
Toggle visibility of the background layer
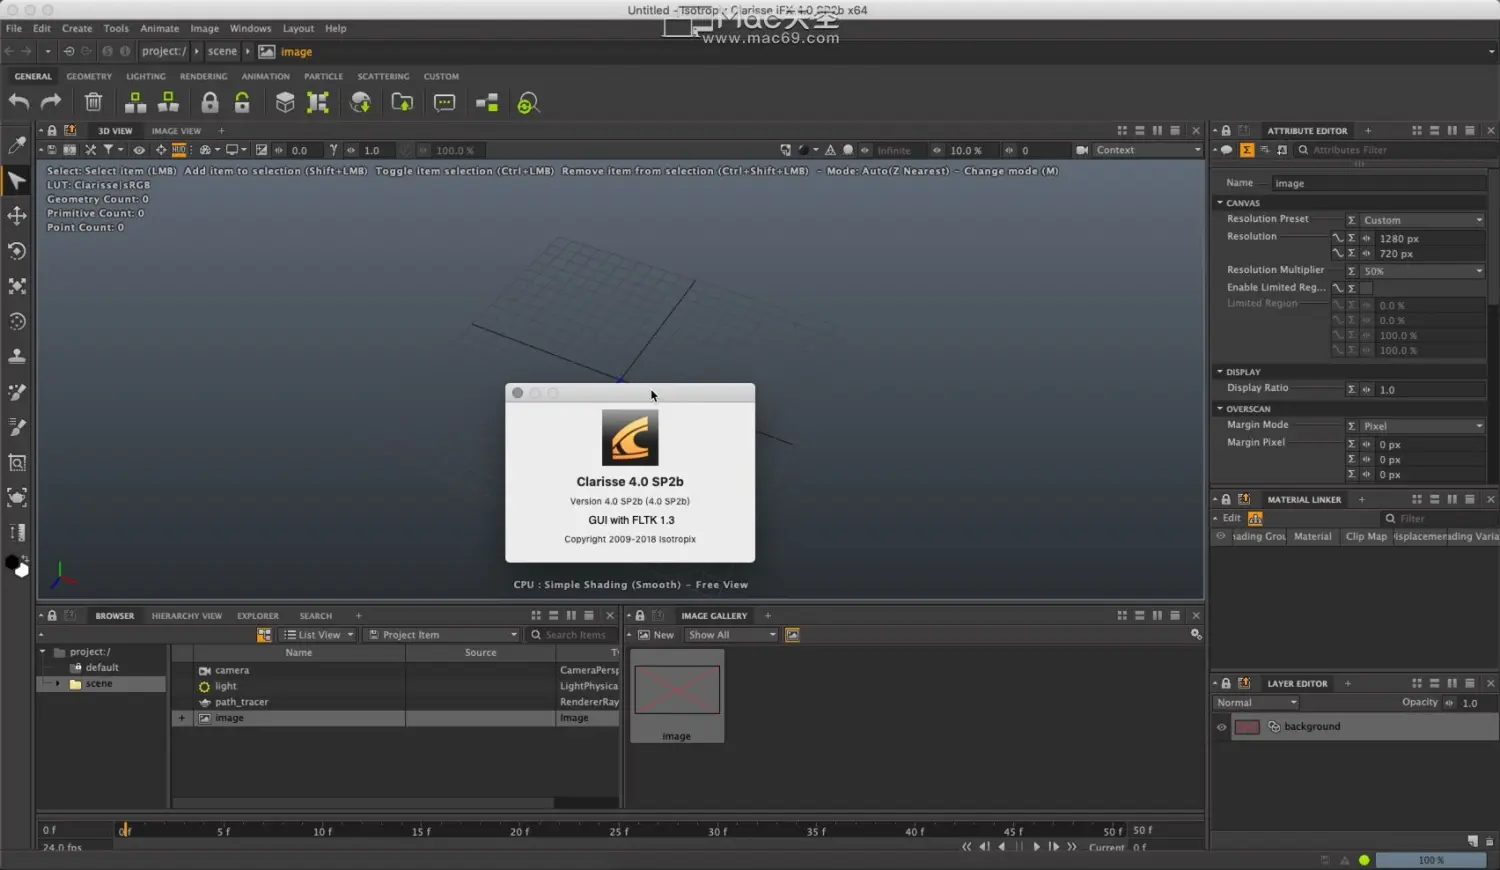(x=1221, y=727)
